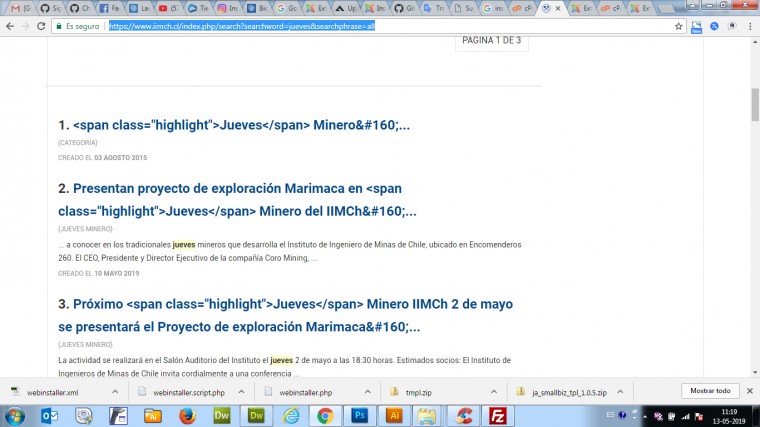Close the active iimch tab
The image size is (760, 427).
click(558, 8)
